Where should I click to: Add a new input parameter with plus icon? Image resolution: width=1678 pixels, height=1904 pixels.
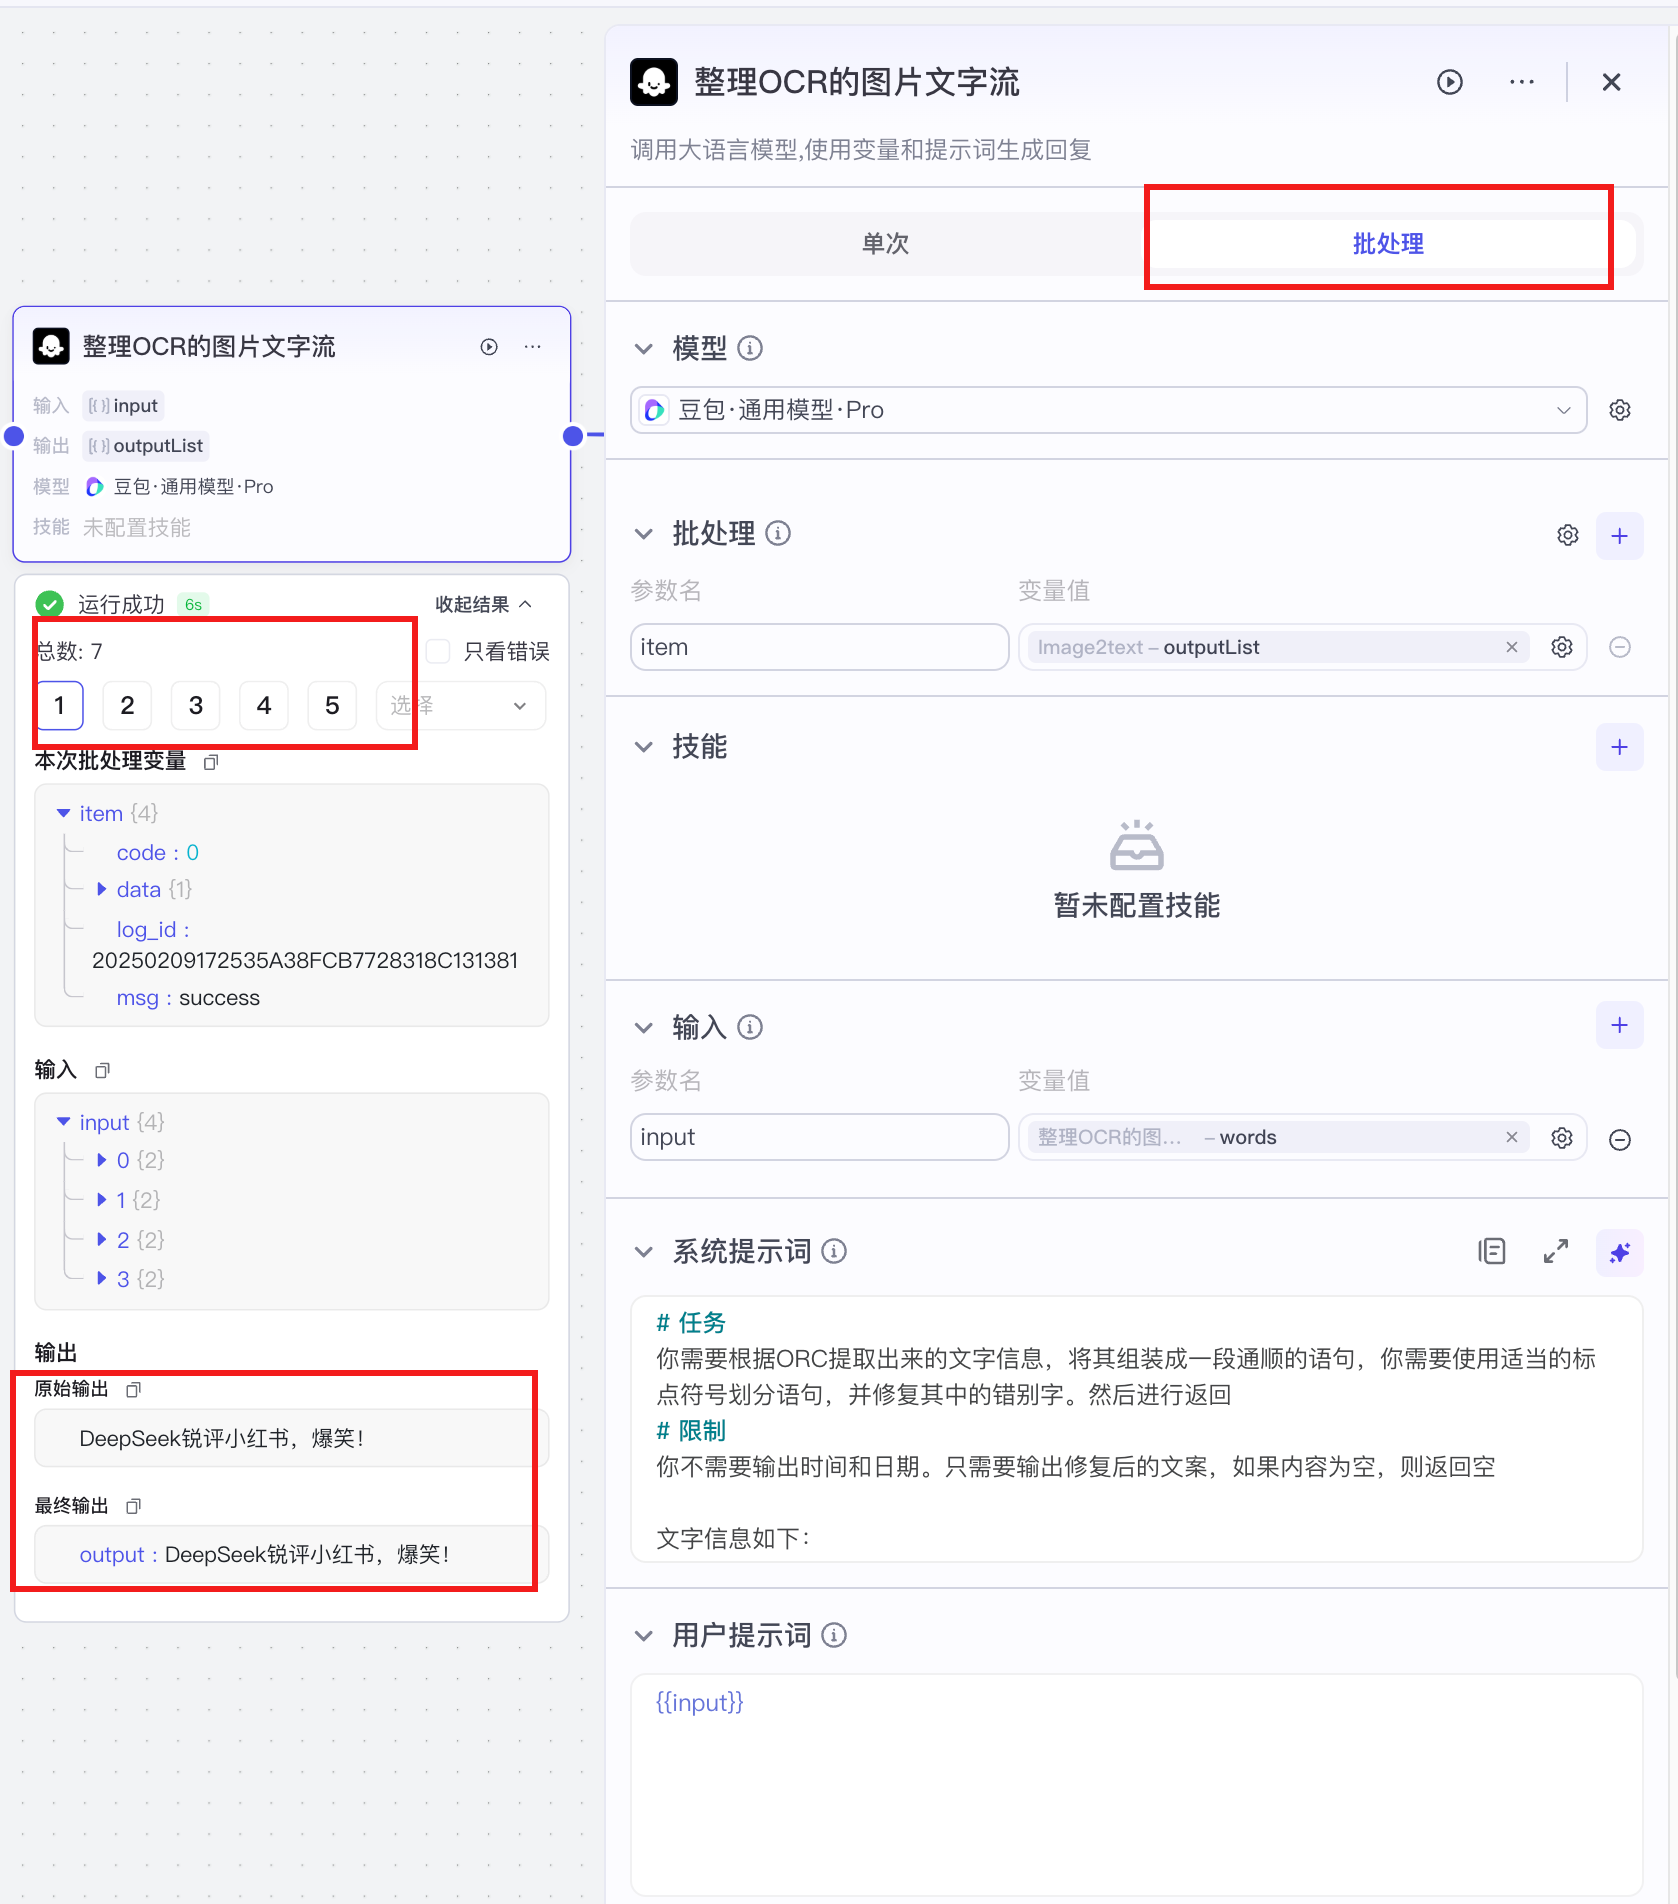[x=1619, y=1025]
